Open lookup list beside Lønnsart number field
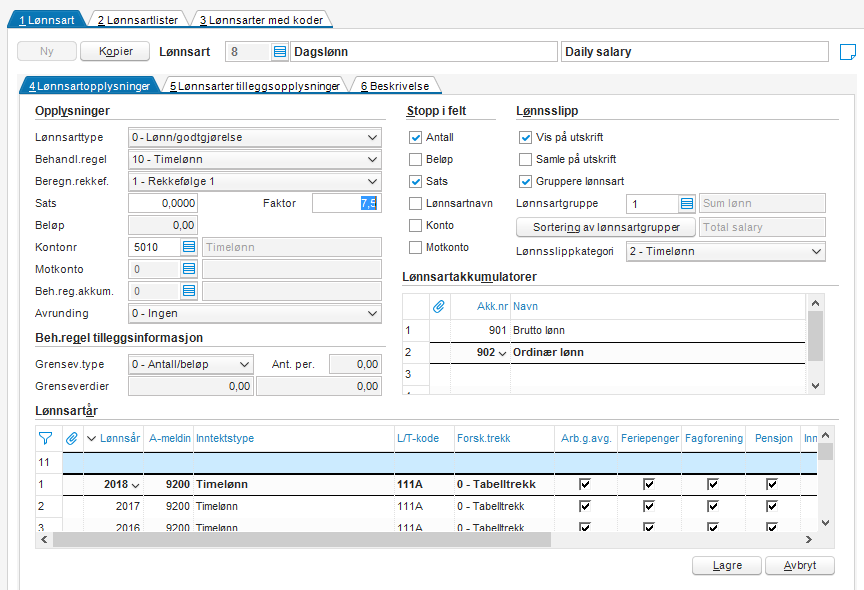The image size is (864, 590). 280,52
